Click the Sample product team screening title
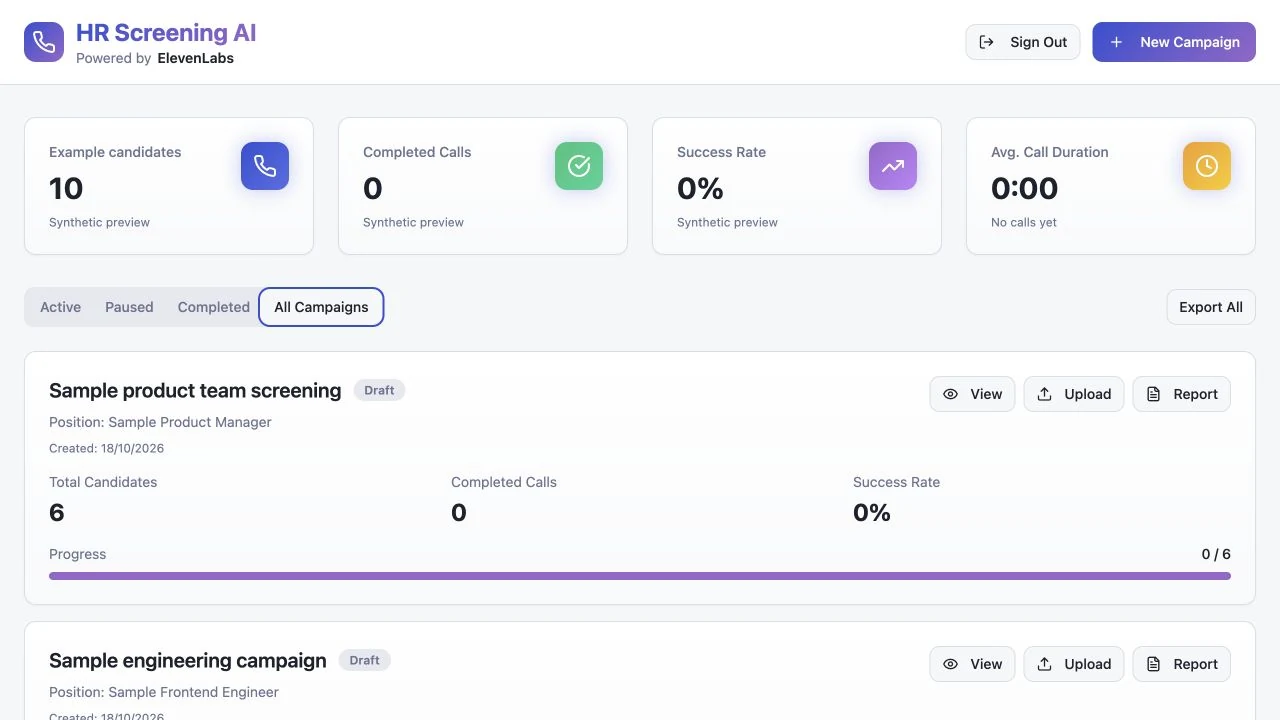Screen dimensions: 1280x720 click(x=195, y=391)
